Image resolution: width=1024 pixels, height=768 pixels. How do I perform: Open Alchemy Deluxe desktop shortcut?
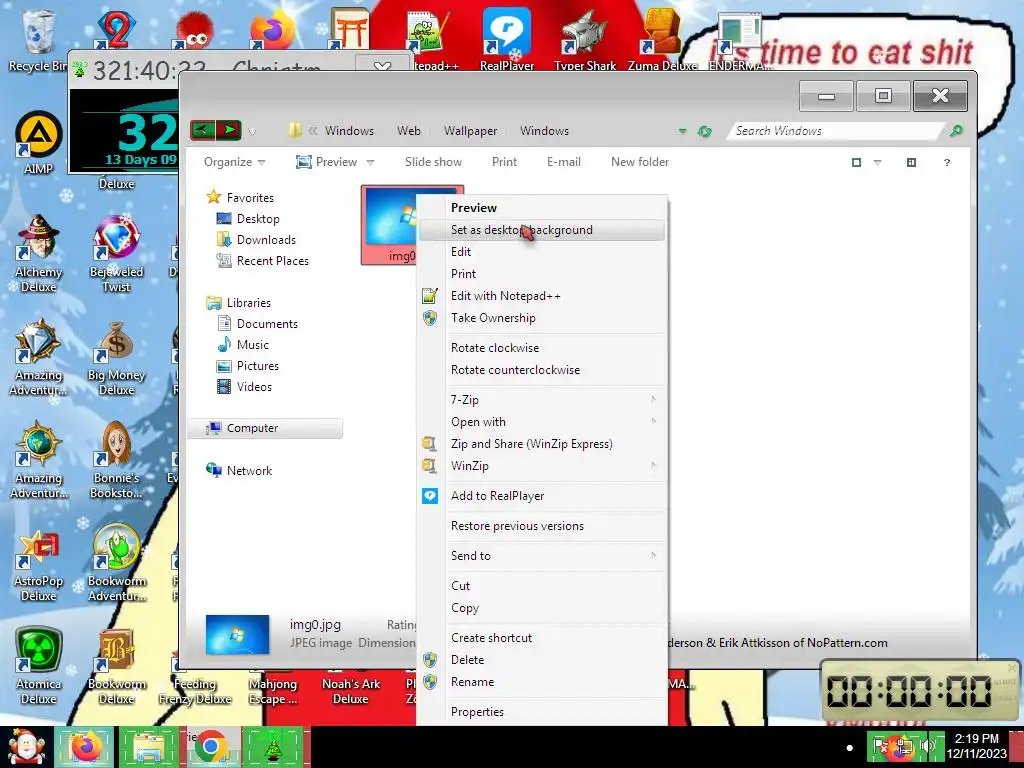click(39, 253)
